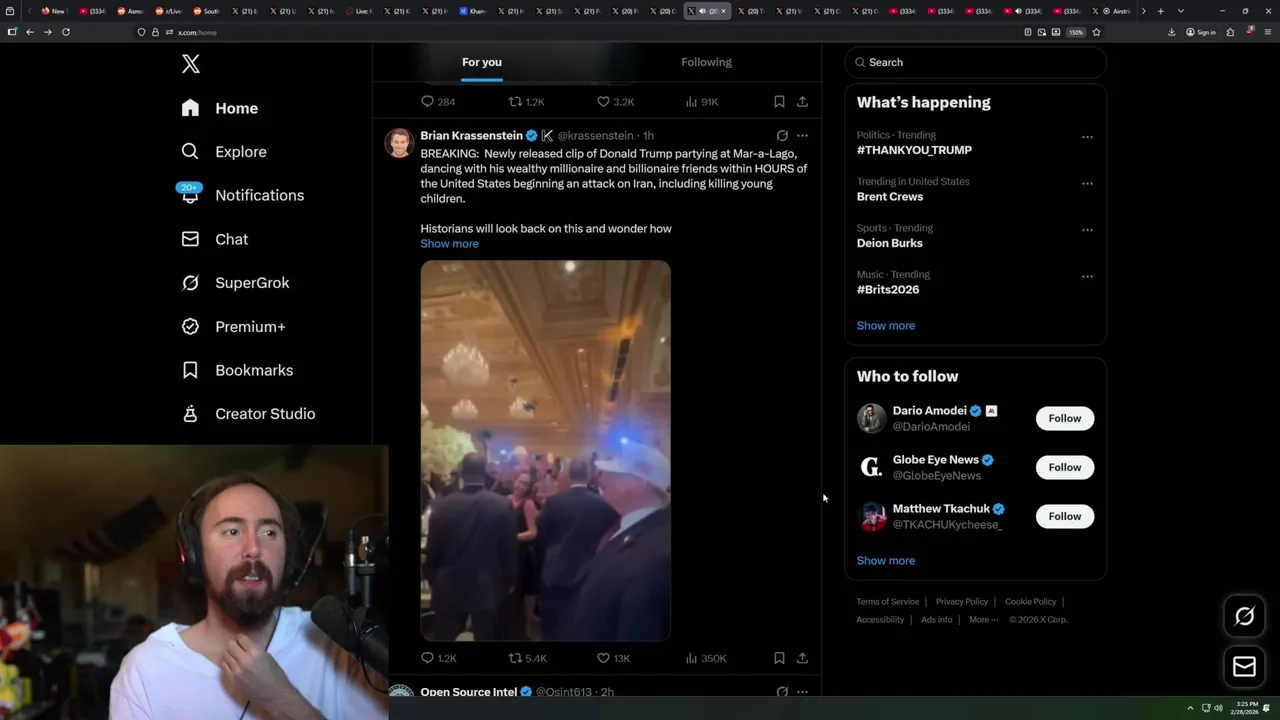Viewport: 1280px width, 720px height.
Task: Open Notifications from the sidebar
Action: coord(242,195)
